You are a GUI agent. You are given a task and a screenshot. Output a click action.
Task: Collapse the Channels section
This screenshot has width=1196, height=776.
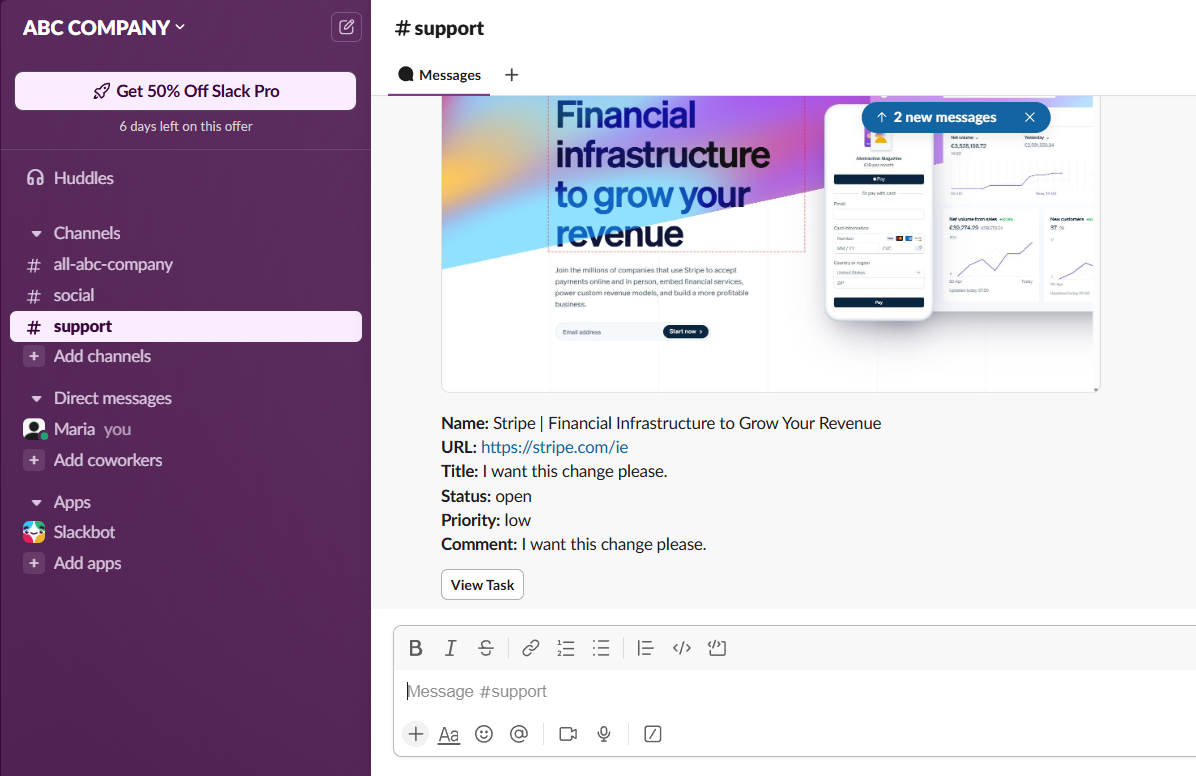click(36, 233)
